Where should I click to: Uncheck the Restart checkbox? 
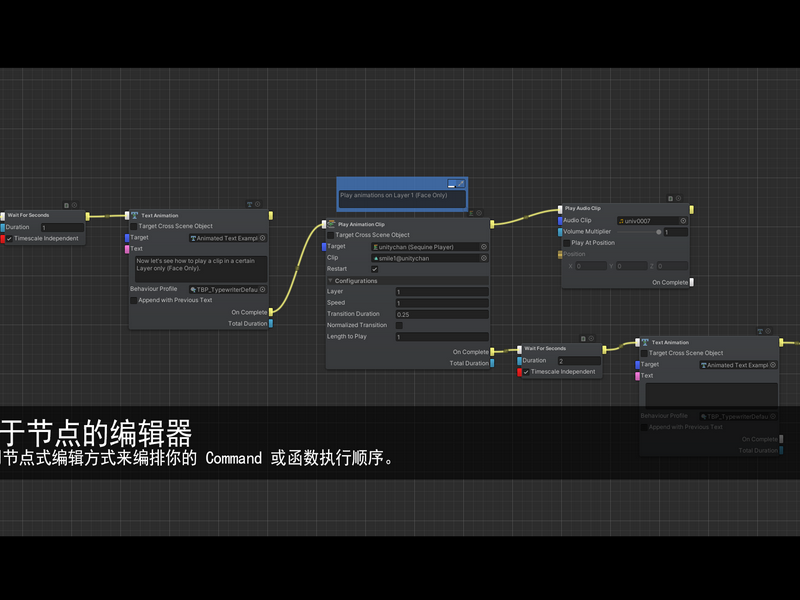[x=374, y=269]
